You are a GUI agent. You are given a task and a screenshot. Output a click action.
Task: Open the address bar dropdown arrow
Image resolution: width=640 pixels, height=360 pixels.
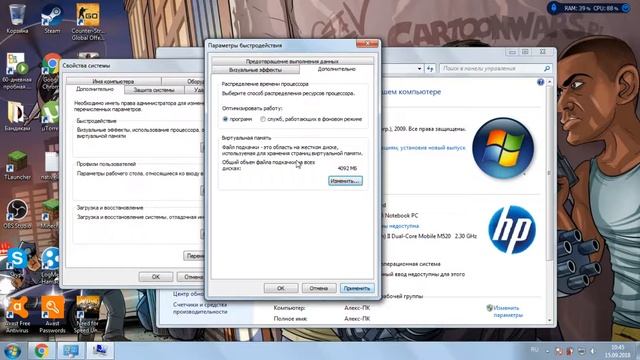419,69
